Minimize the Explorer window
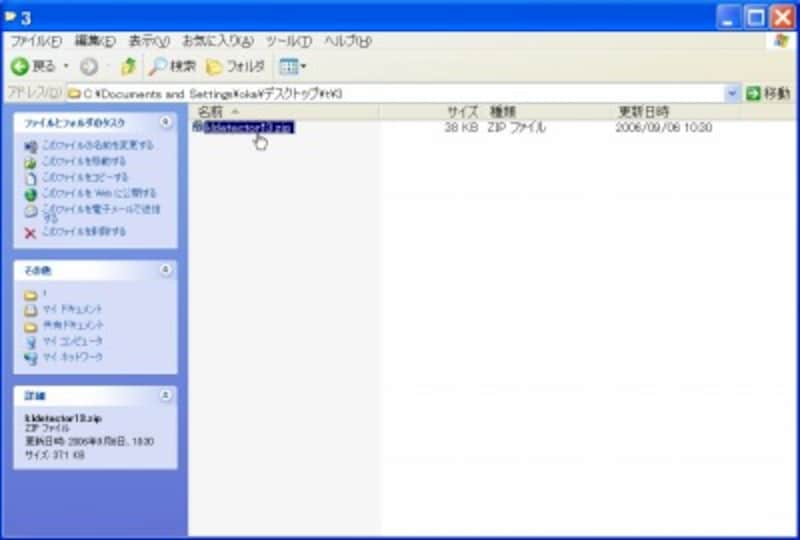Screen dimensions: 800x540 click(728, 18)
